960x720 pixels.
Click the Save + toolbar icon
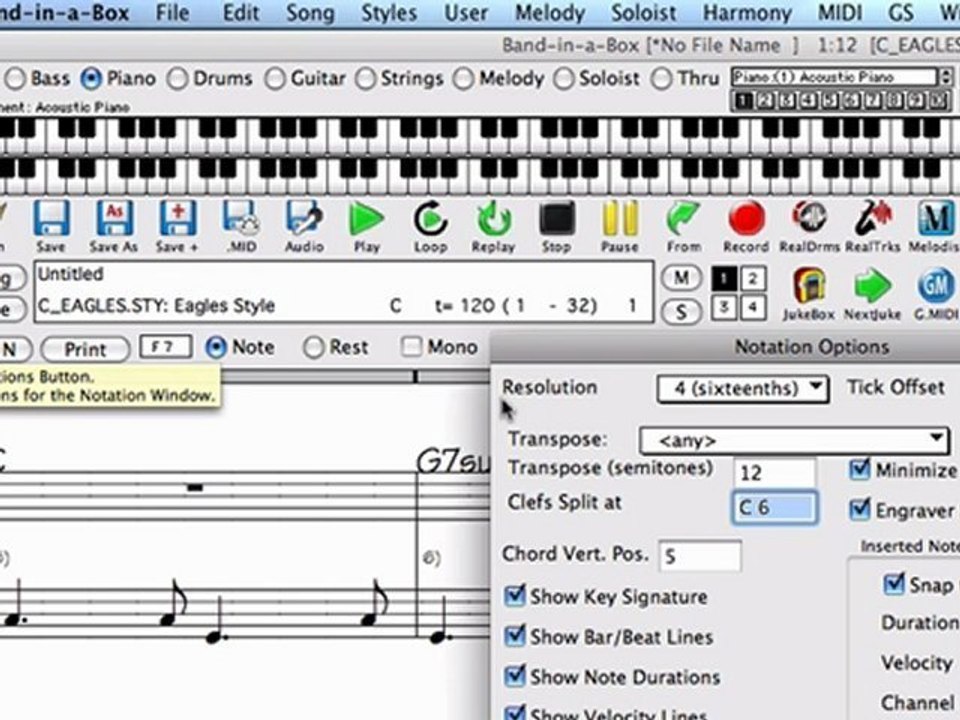(178, 219)
